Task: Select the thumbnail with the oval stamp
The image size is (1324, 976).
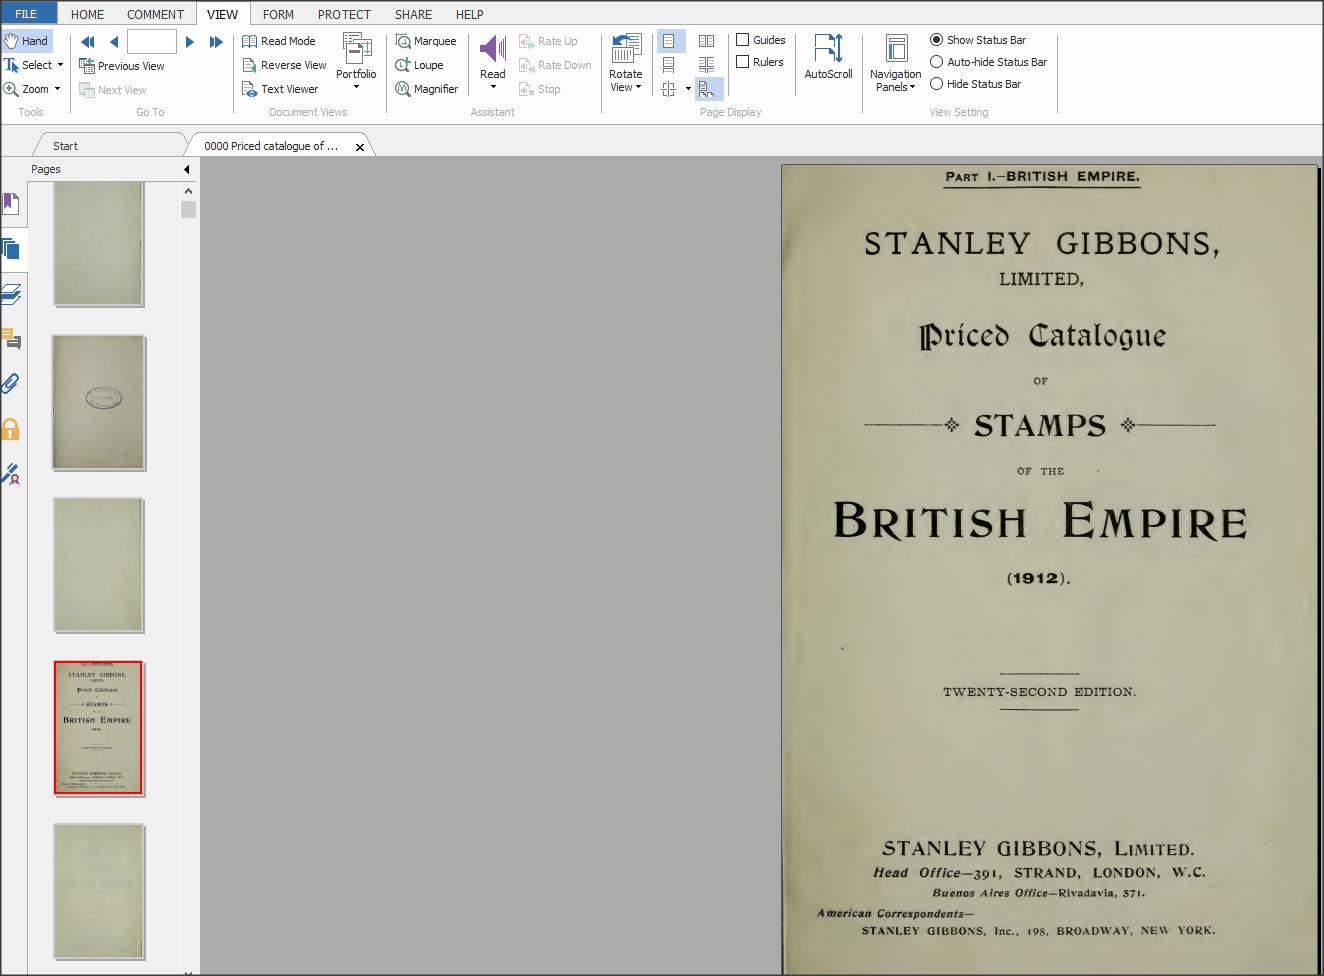Action: coord(98,402)
